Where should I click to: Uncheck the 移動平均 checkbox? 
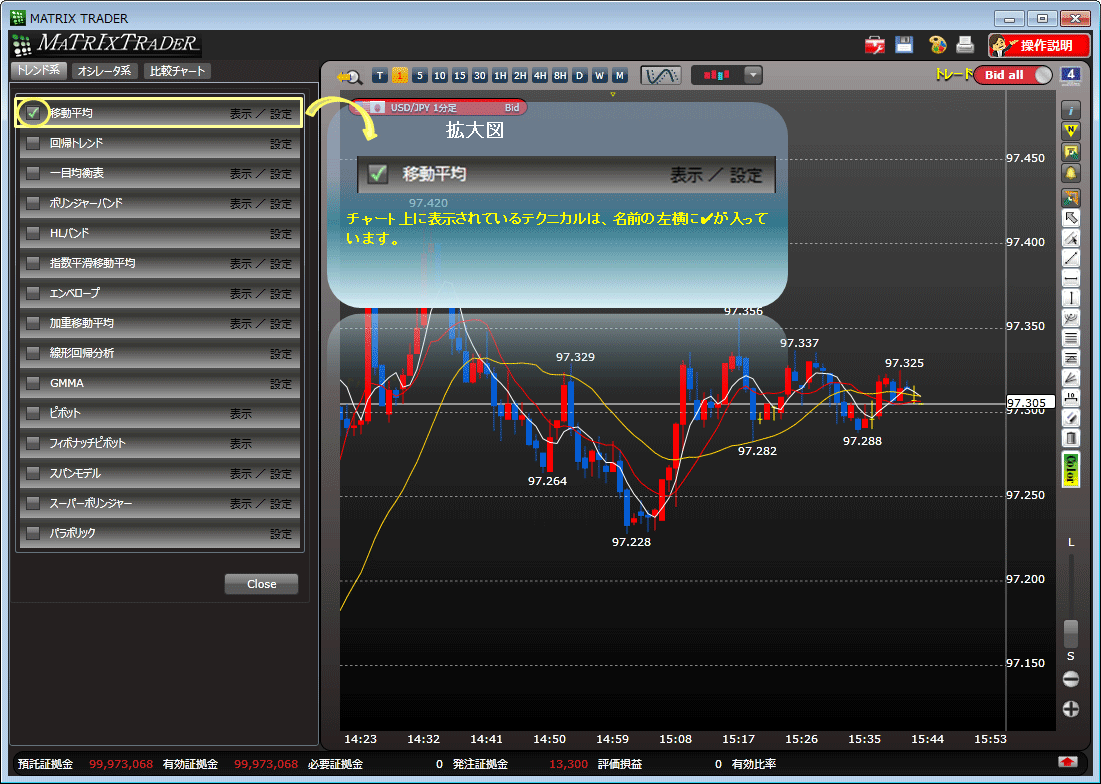(33, 113)
